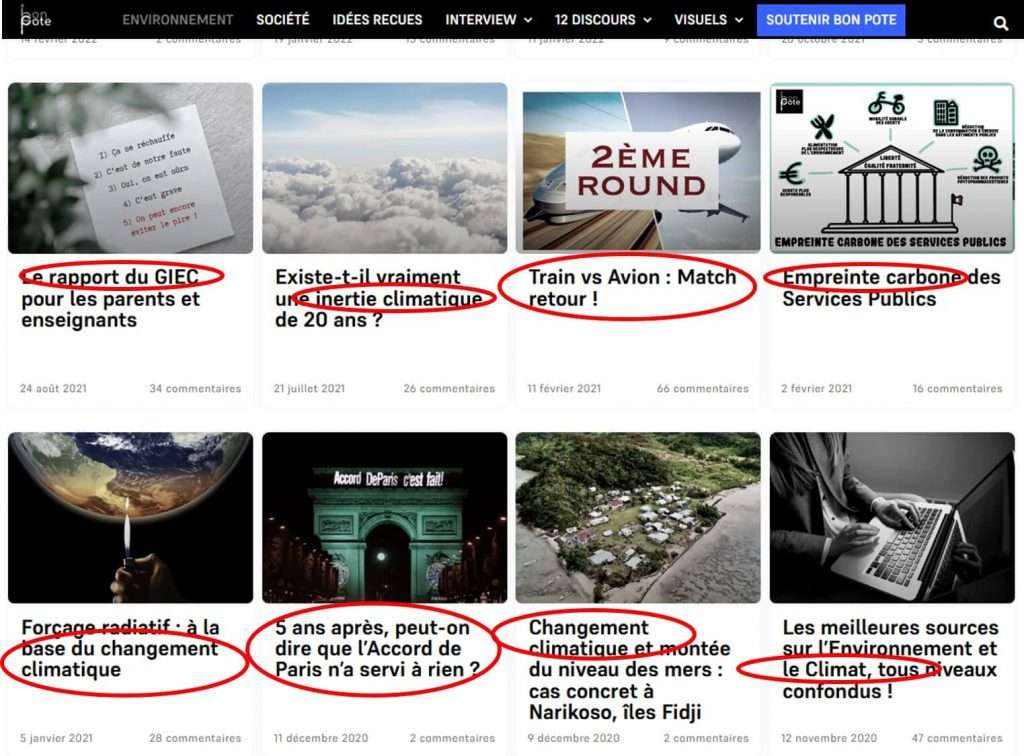
Task: Open the laptop typing thumbnail
Action: point(892,518)
